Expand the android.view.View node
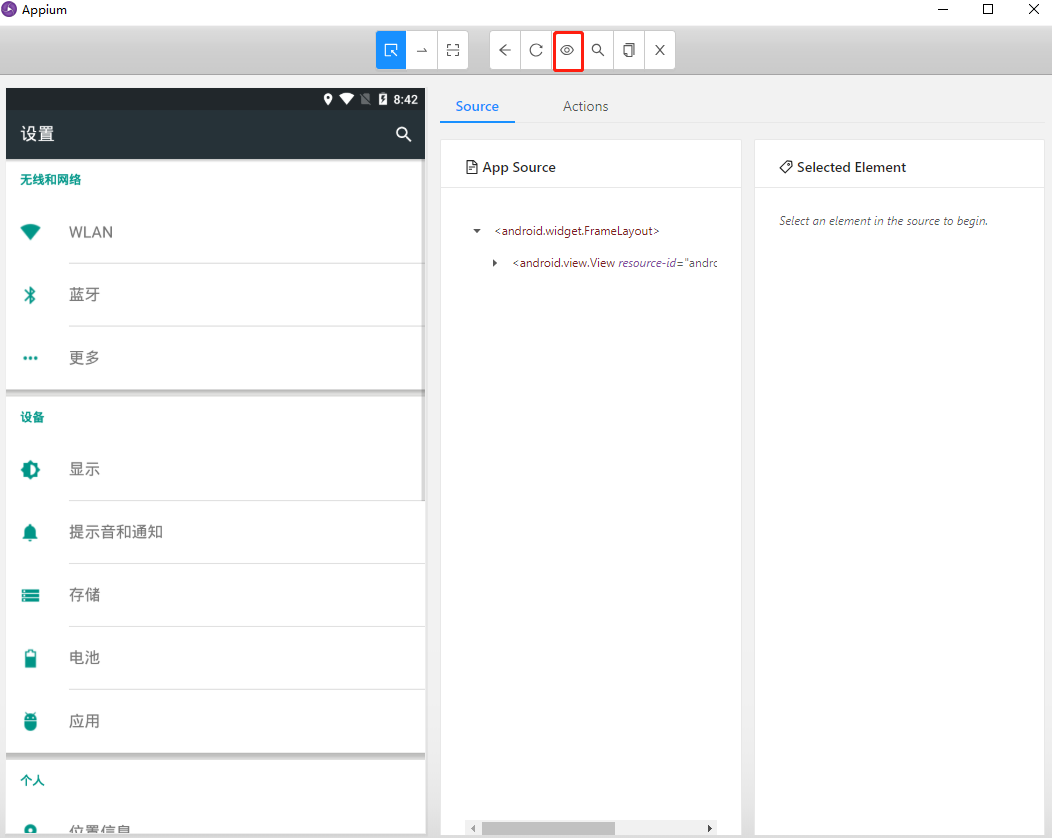Image resolution: width=1052 pixels, height=838 pixels. (494, 263)
